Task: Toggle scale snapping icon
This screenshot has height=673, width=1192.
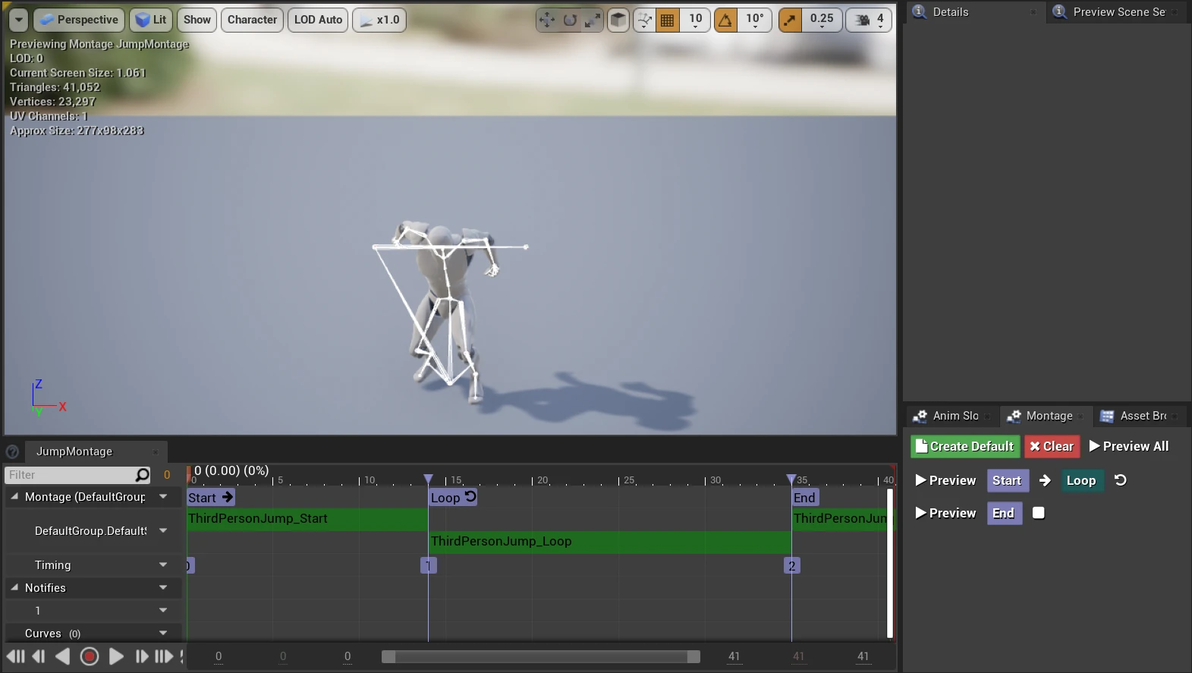Action: [790, 20]
